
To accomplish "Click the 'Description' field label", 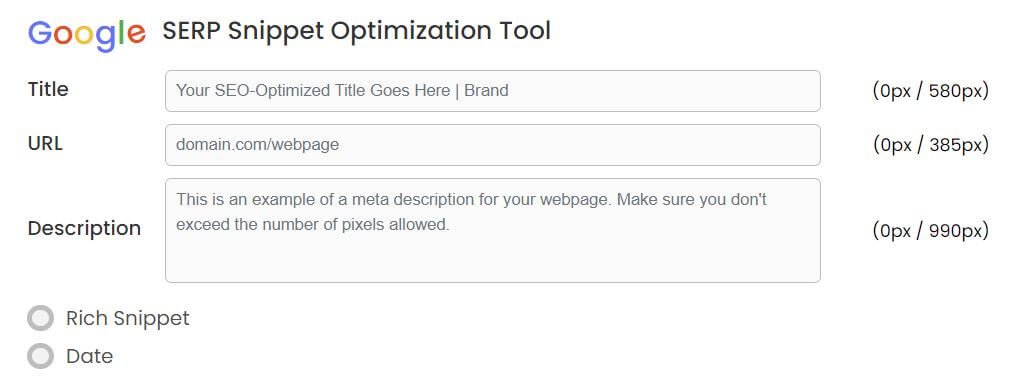I will click(85, 229).
